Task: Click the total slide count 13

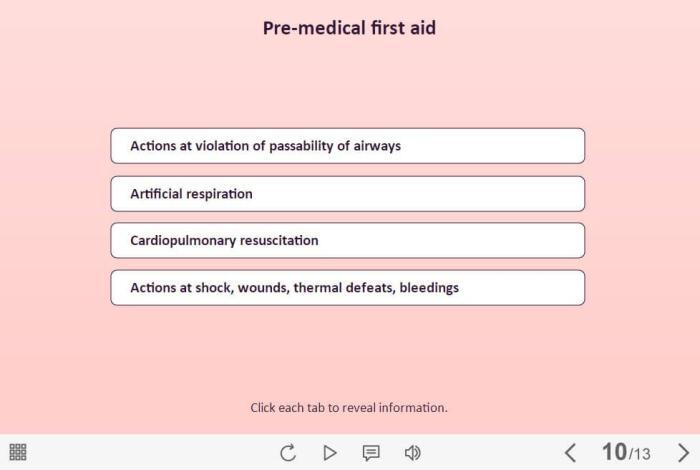Action: [x=641, y=455]
